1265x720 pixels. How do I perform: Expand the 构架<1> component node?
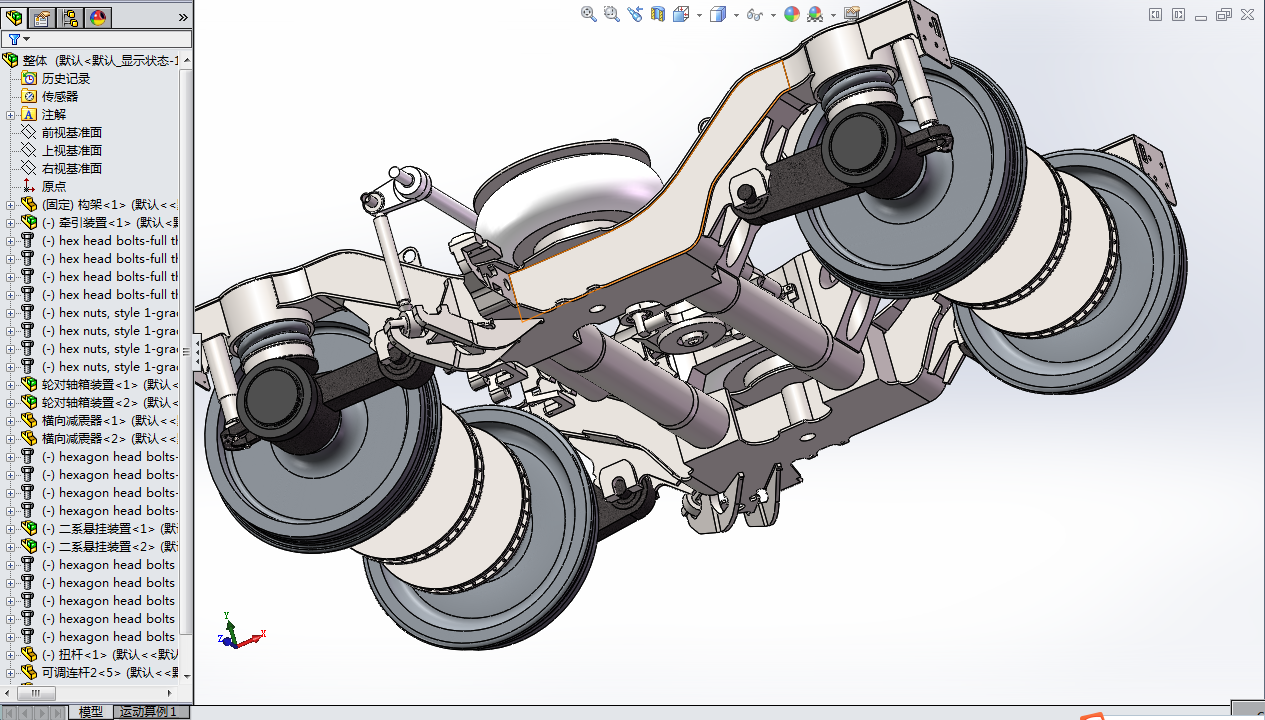[x=11, y=204]
